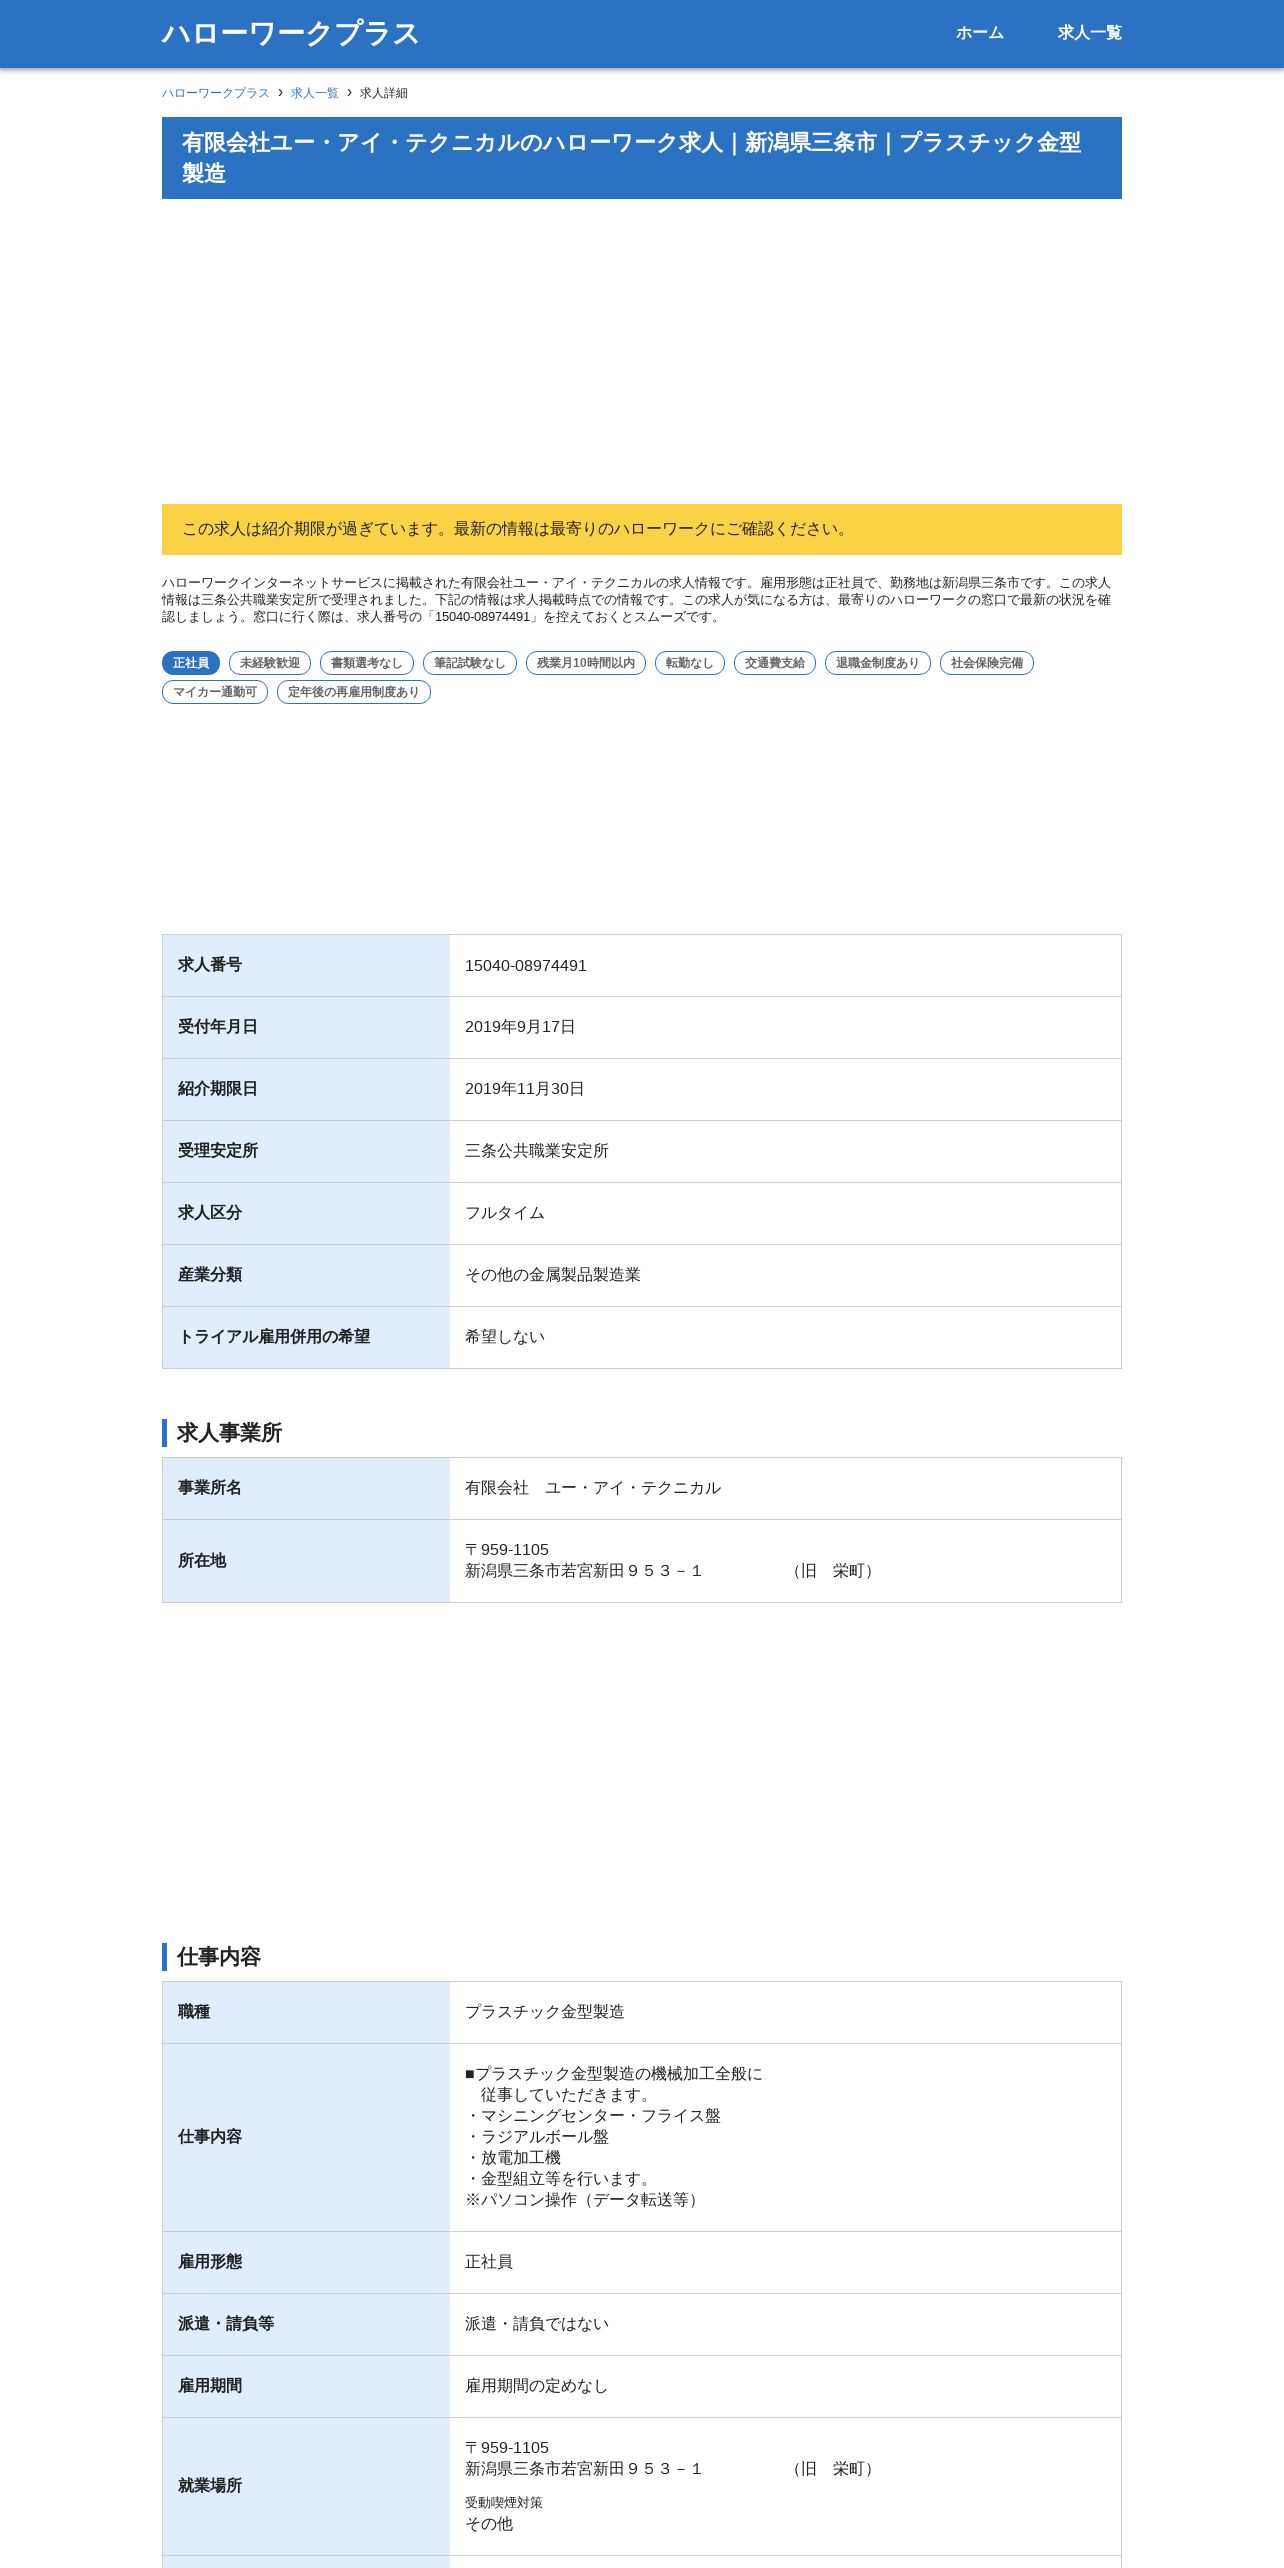Click the ラジアルボール盤 line
Screen dimensions: 1284x2568
(537, 2138)
